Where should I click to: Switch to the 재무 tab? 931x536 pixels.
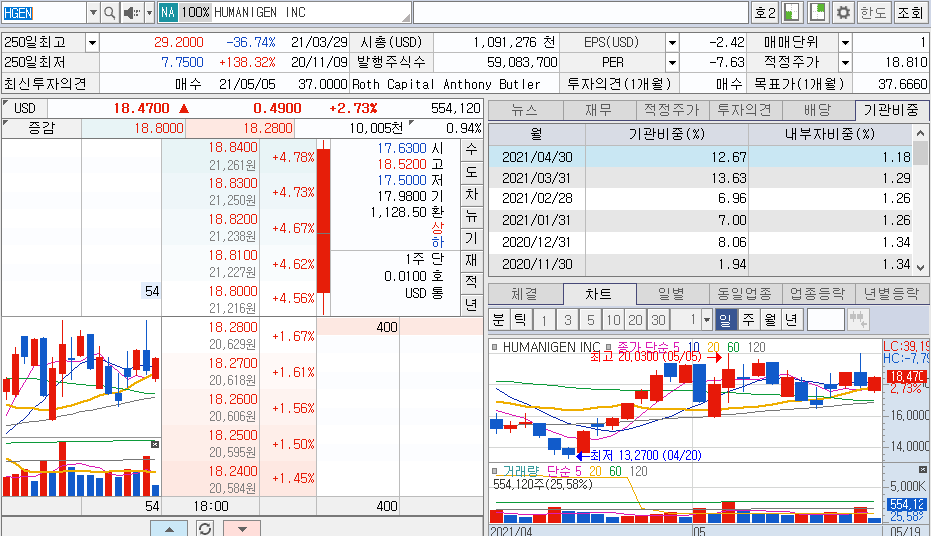(599, 110)
